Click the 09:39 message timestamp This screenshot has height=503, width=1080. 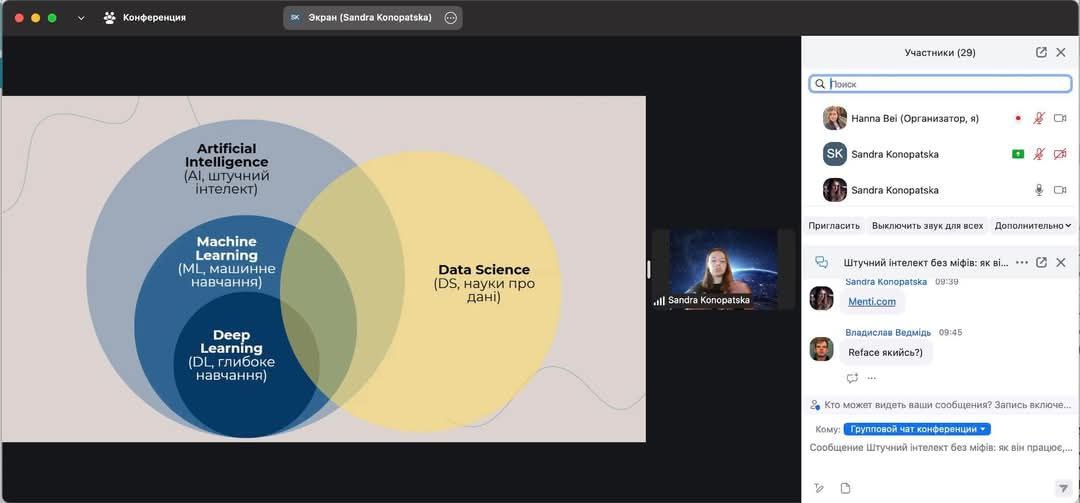pyautogui.click(x=947, y=282)
